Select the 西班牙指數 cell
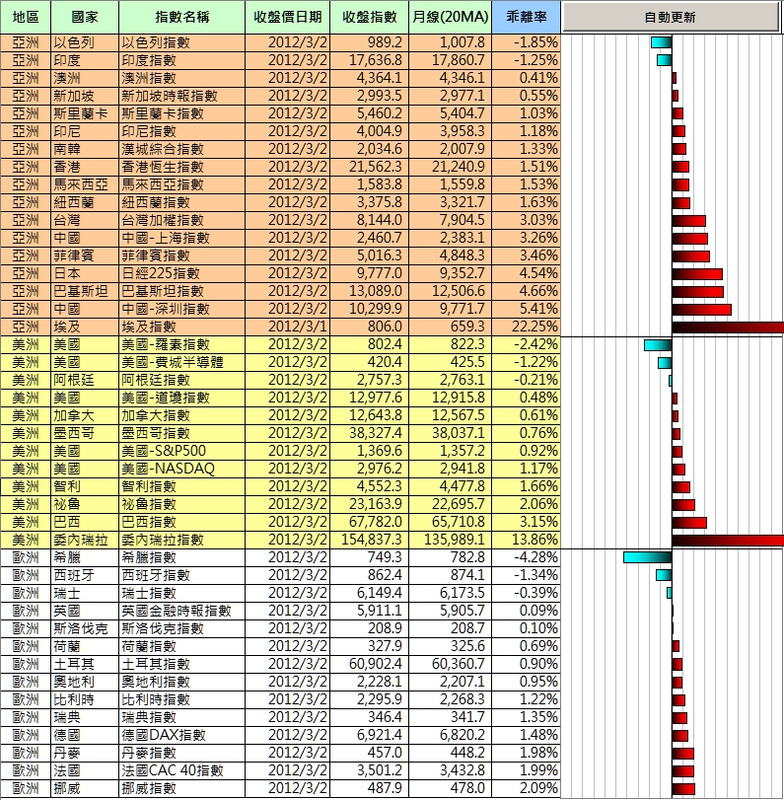 click(182, 575)
